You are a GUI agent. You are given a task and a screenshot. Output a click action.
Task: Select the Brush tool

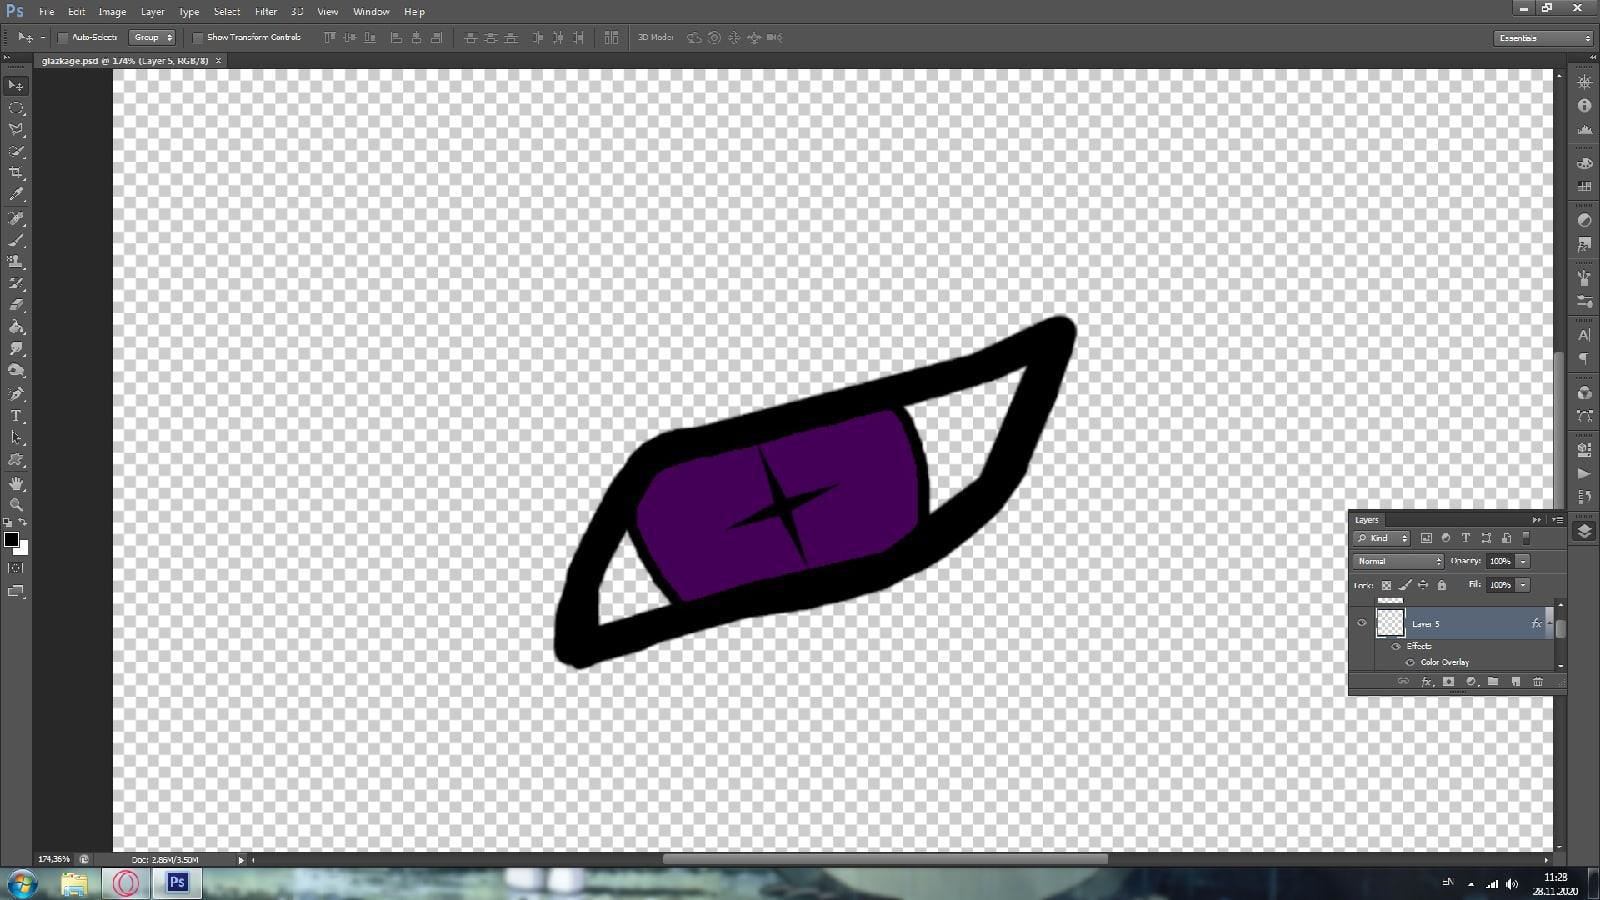pos(16,240)
